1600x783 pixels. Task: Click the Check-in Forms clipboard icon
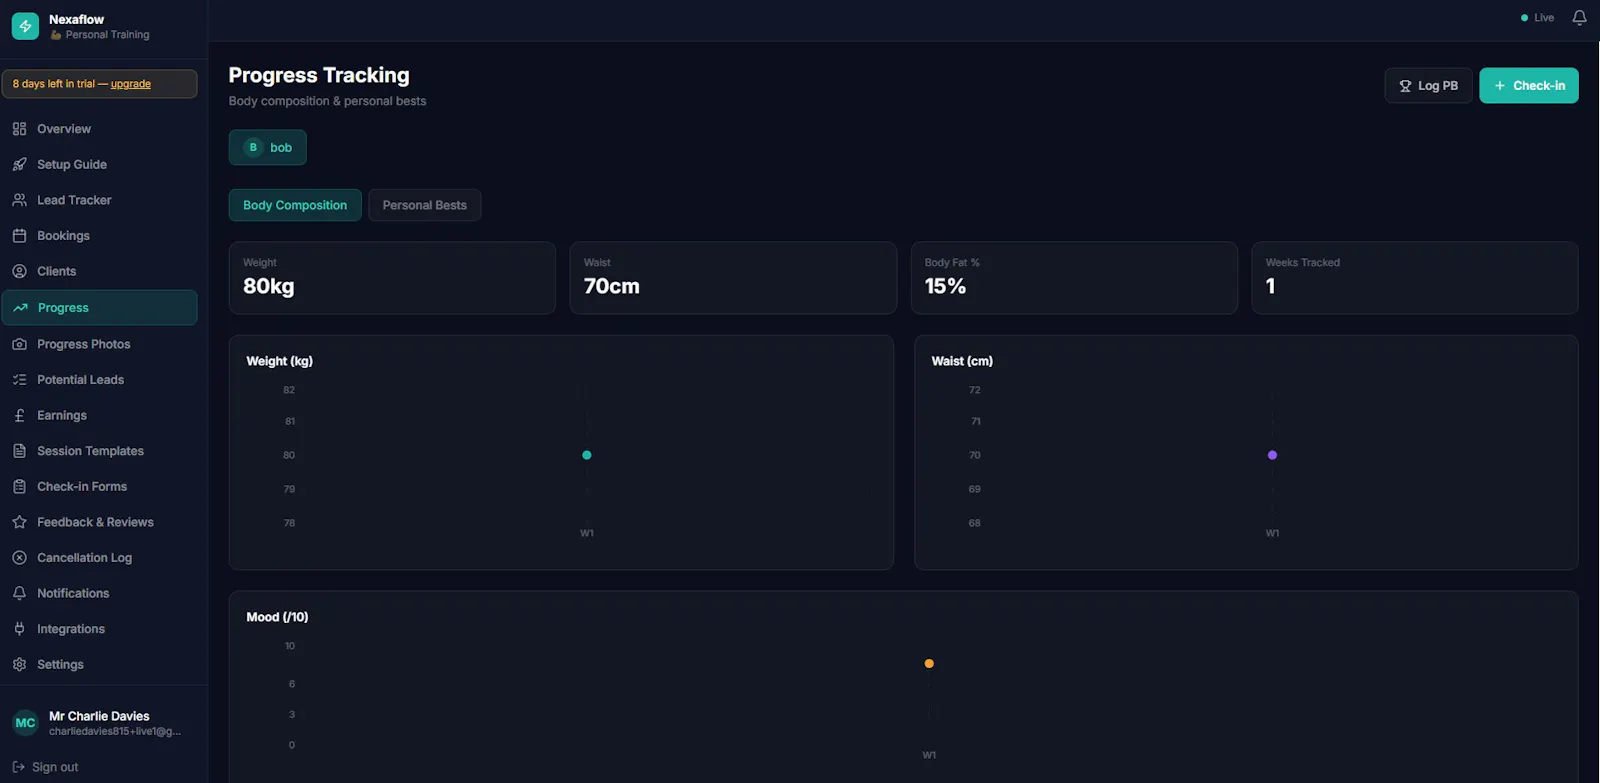pyautogui.click(x=19, y=487)
